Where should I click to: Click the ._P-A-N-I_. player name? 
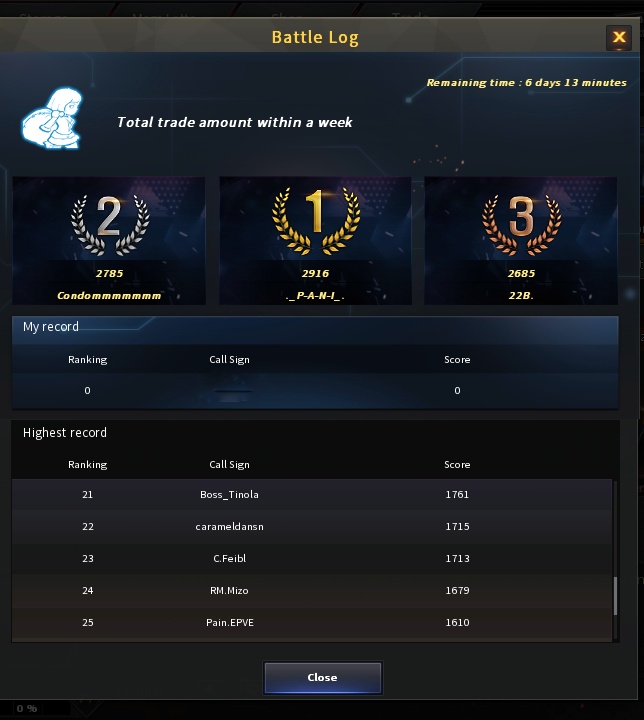[x=315, y=296]
